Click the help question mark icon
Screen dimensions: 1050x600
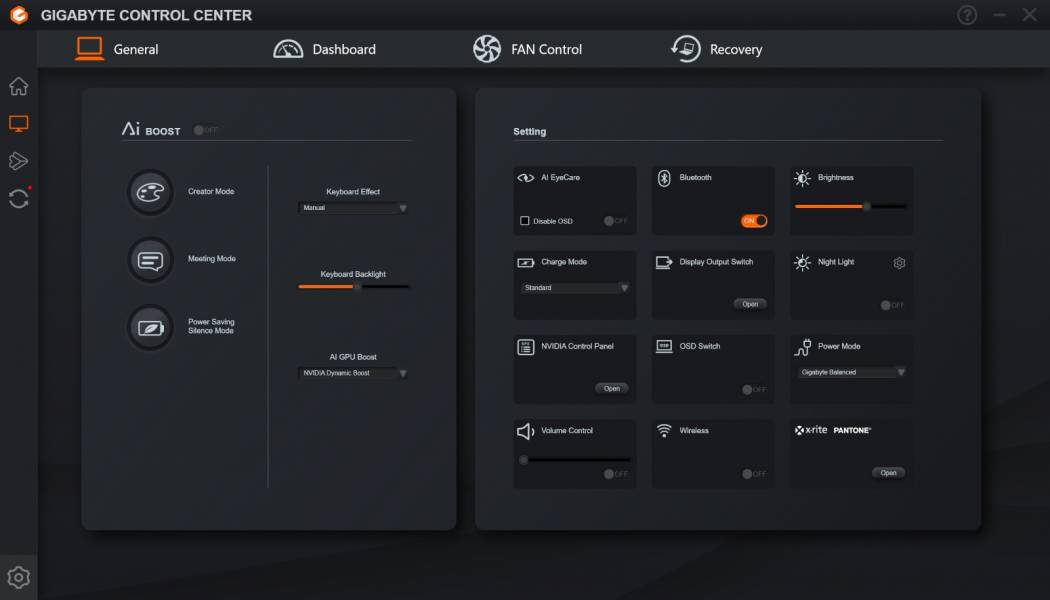click(967, 15)
